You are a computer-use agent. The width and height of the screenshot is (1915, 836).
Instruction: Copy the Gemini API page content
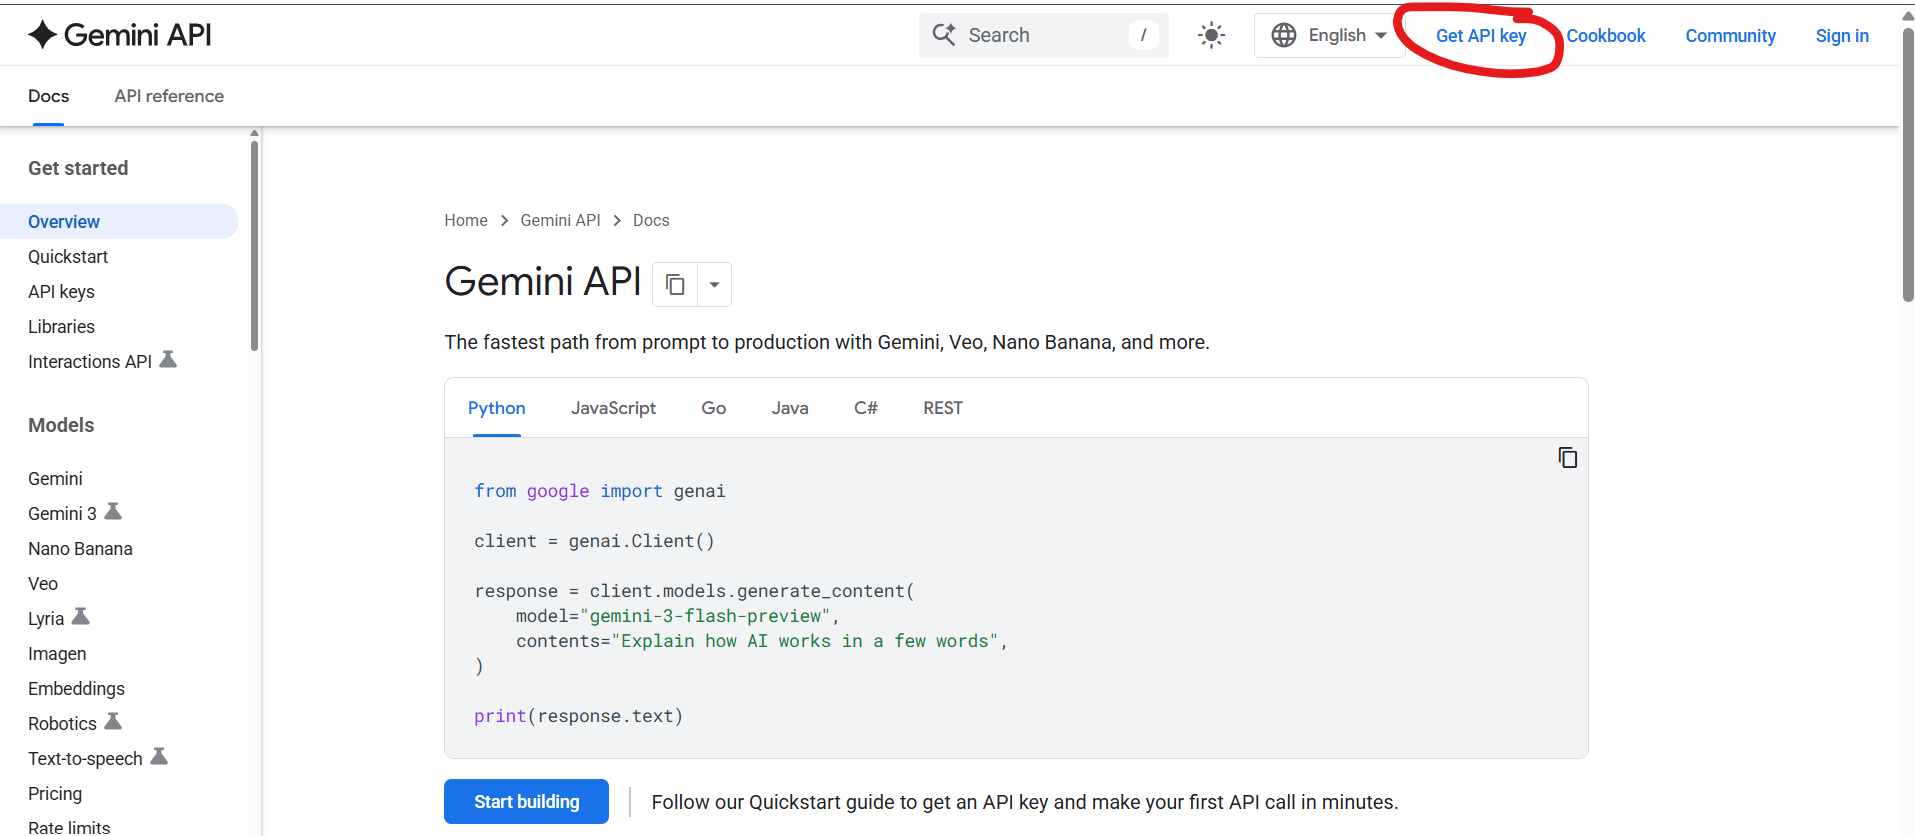click(675, 285)
